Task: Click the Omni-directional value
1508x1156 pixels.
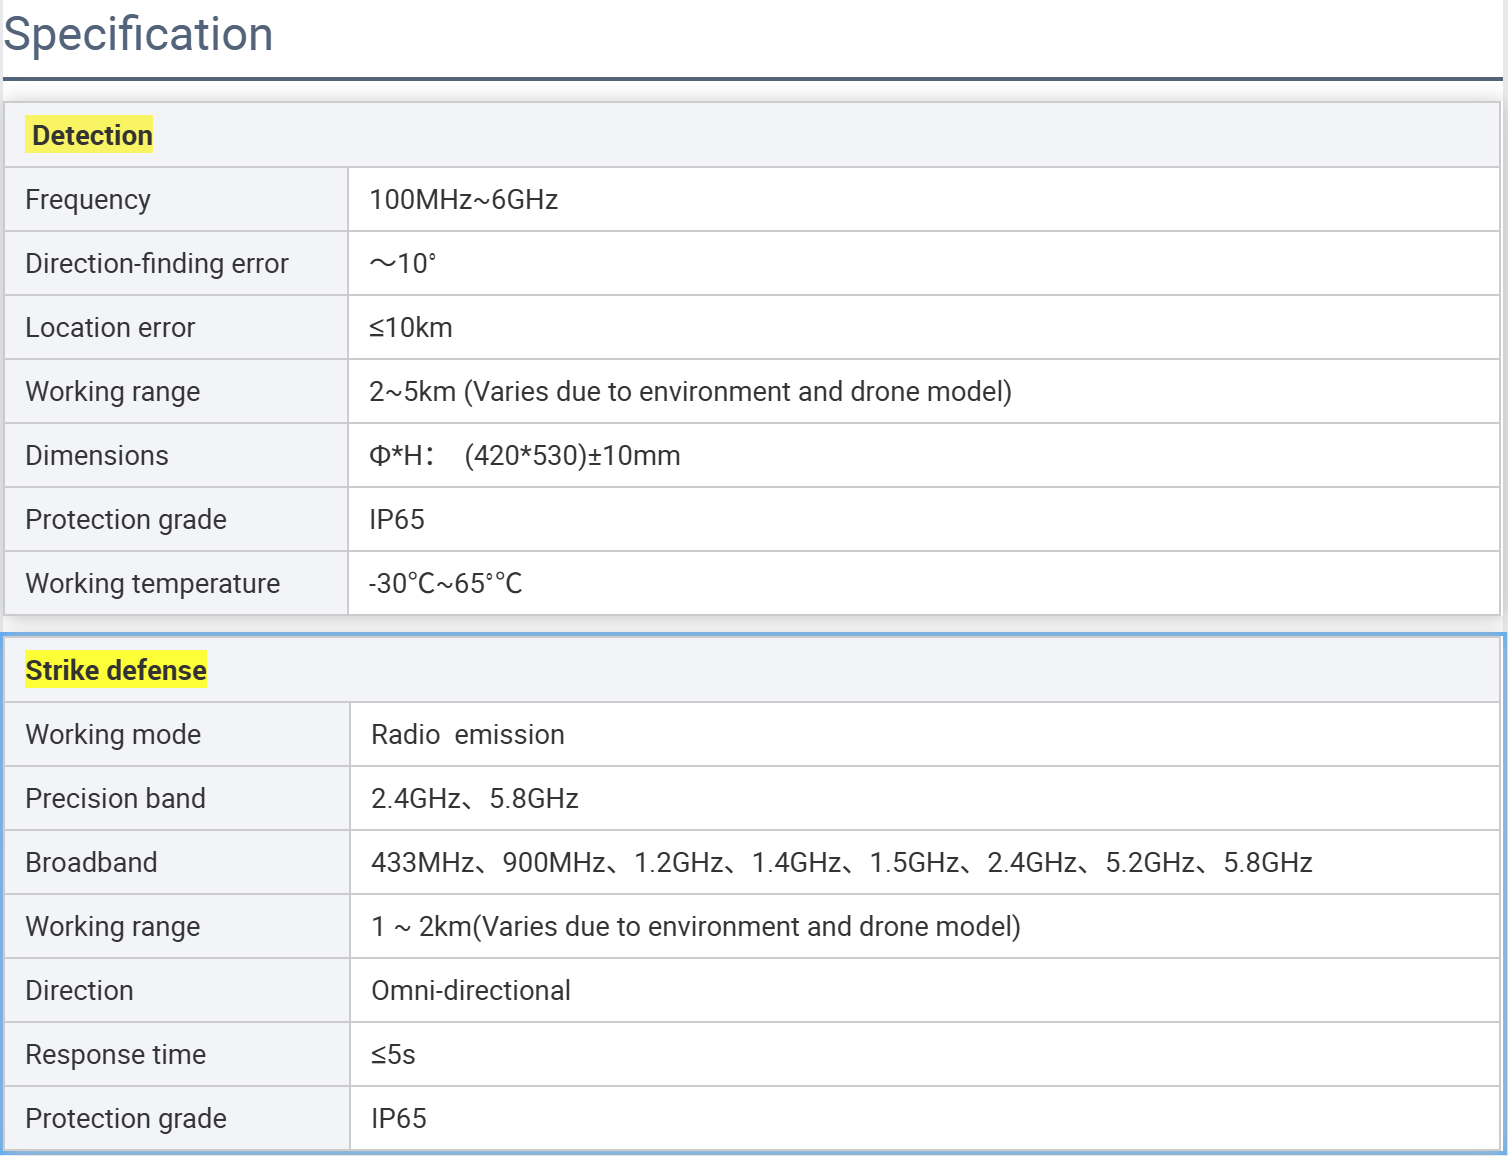Action: [470, 990]
